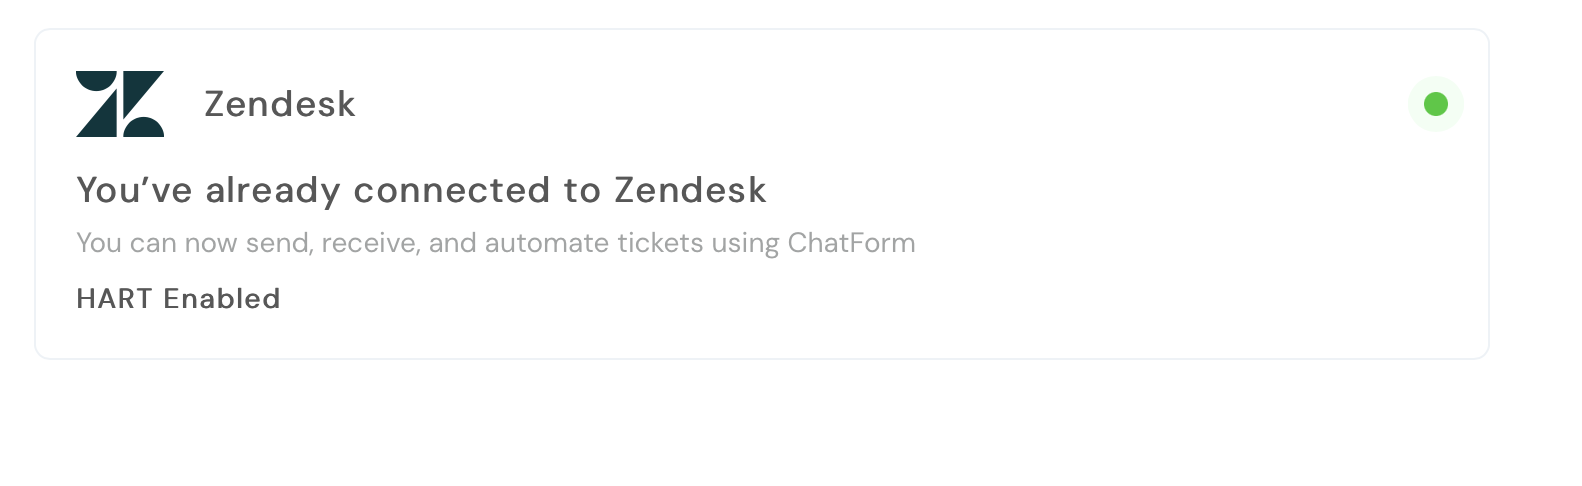Select the word 'HART' in the card

click(x=115, y=298)
